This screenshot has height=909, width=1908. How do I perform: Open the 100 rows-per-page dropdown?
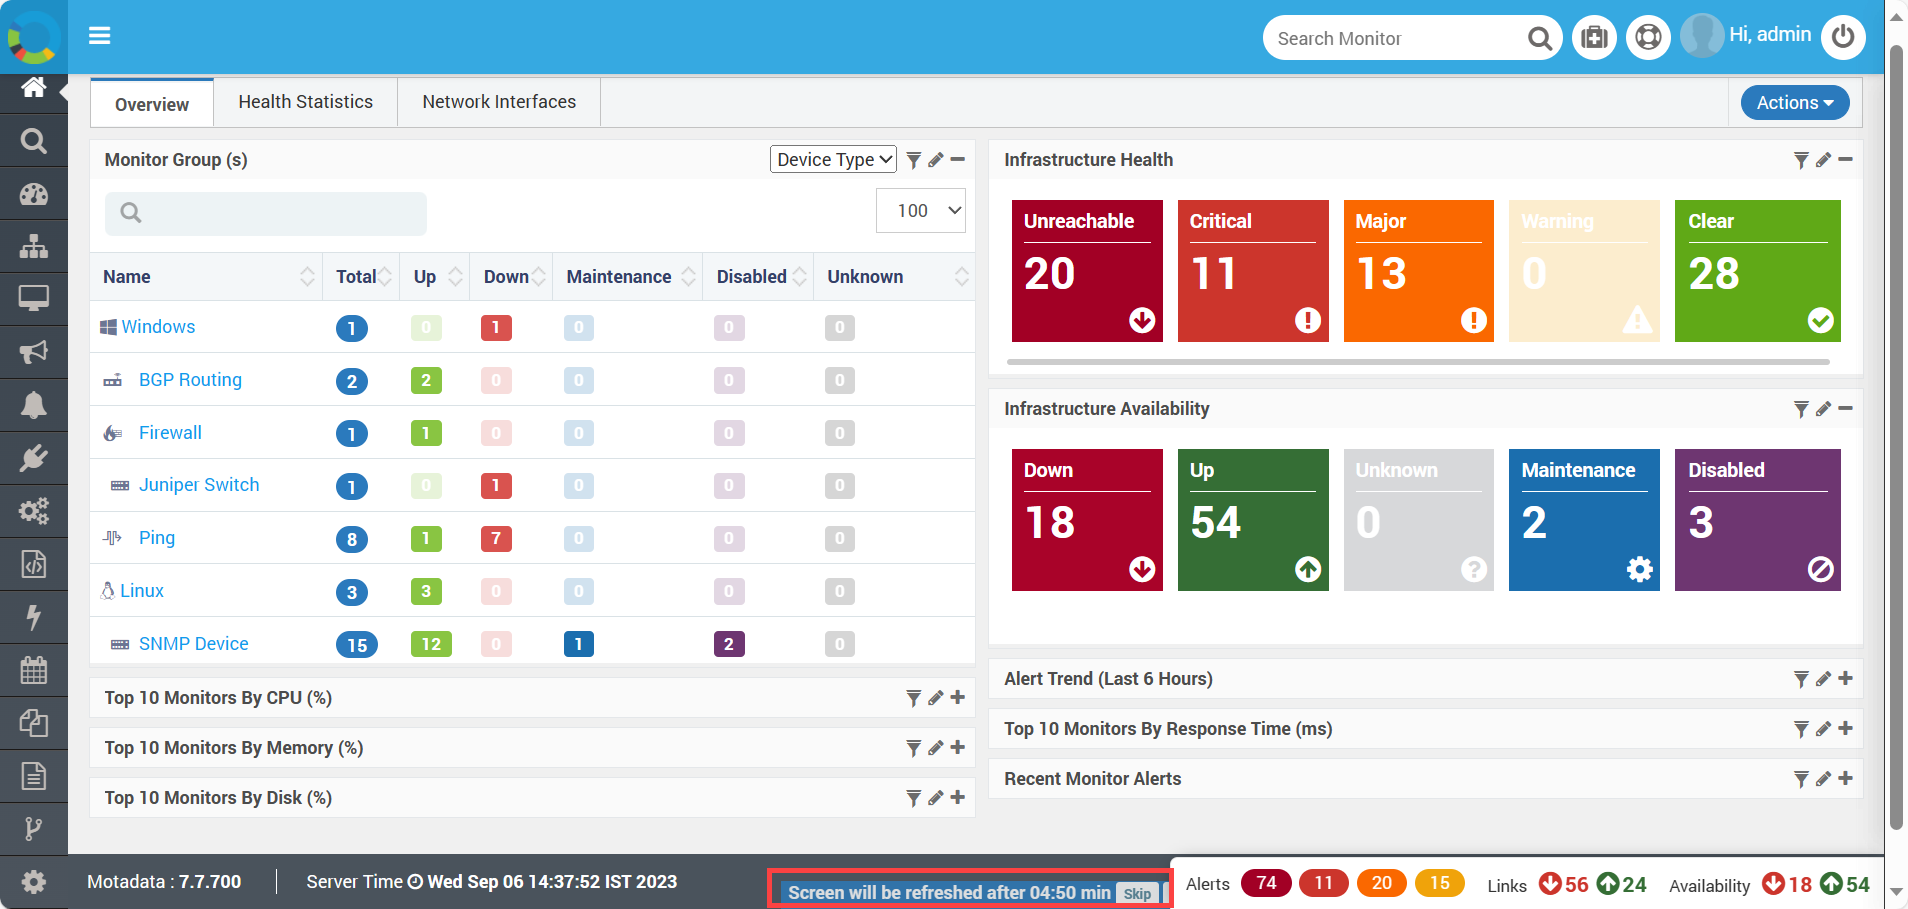[x=920, y=211]
